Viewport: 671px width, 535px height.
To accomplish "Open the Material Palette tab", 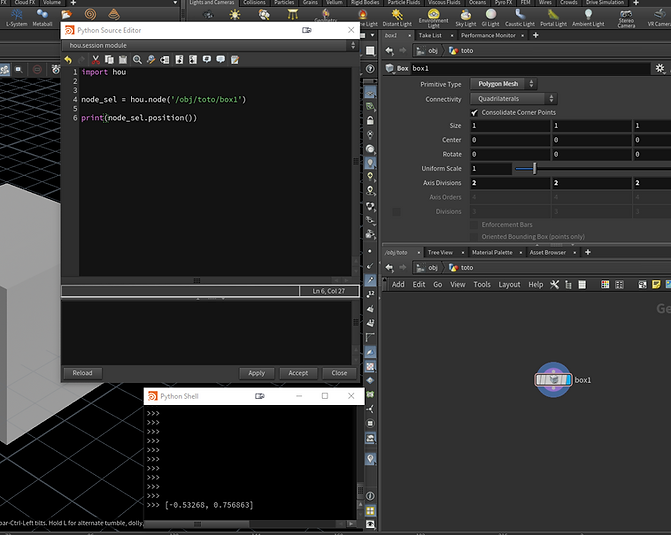I will 492,253.
